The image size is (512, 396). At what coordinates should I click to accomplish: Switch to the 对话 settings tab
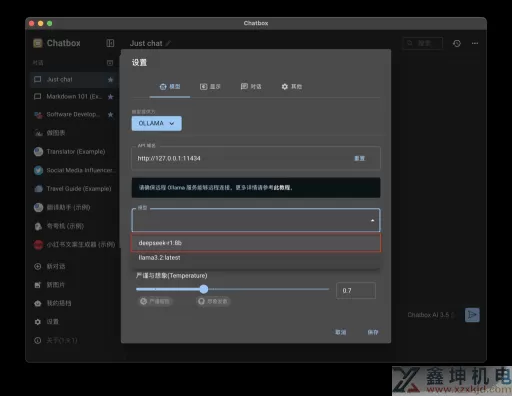click(x=251, y=87)
